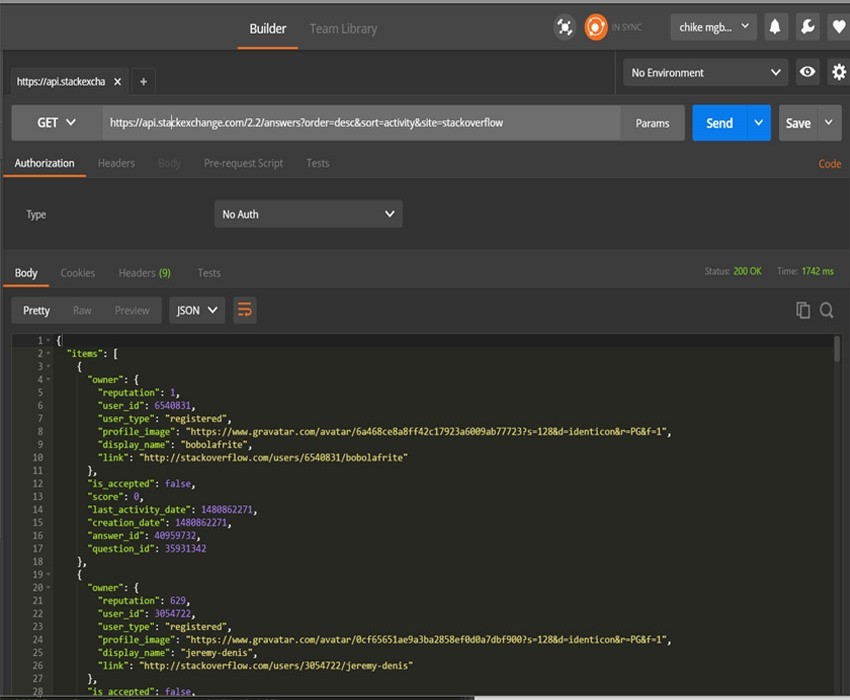Collapse the owner object at line 20
This screenshot has width=850, height=700.
pos(48,588)
